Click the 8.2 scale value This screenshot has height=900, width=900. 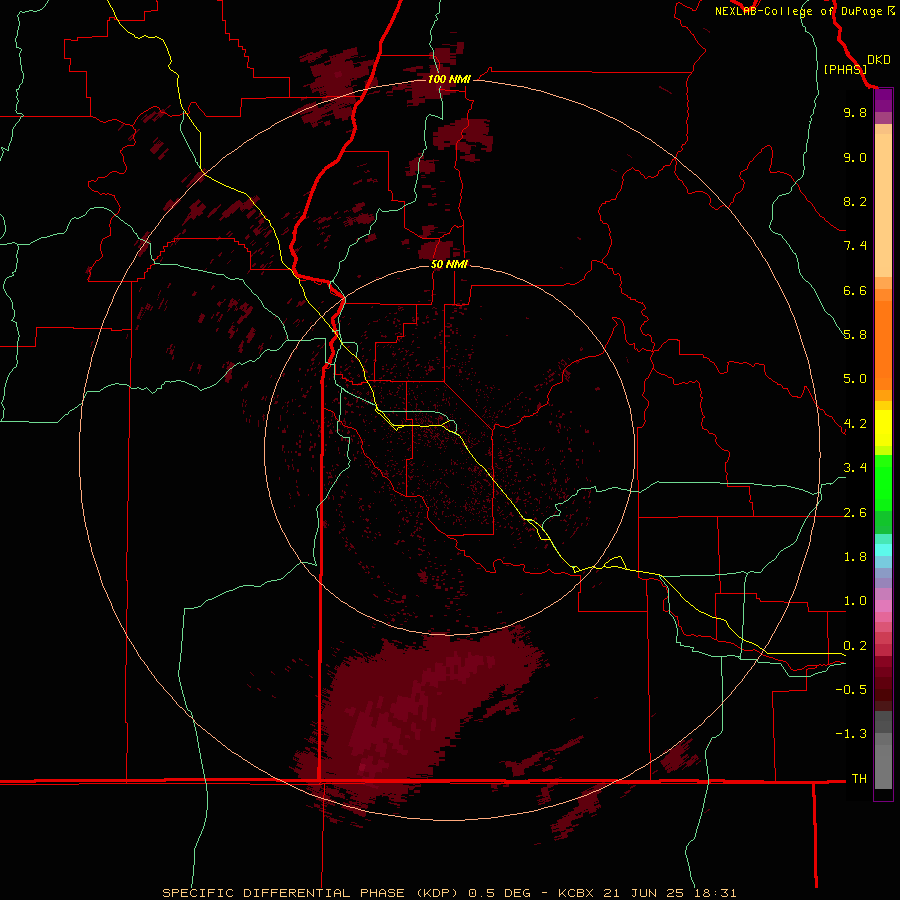coord(855,201)
